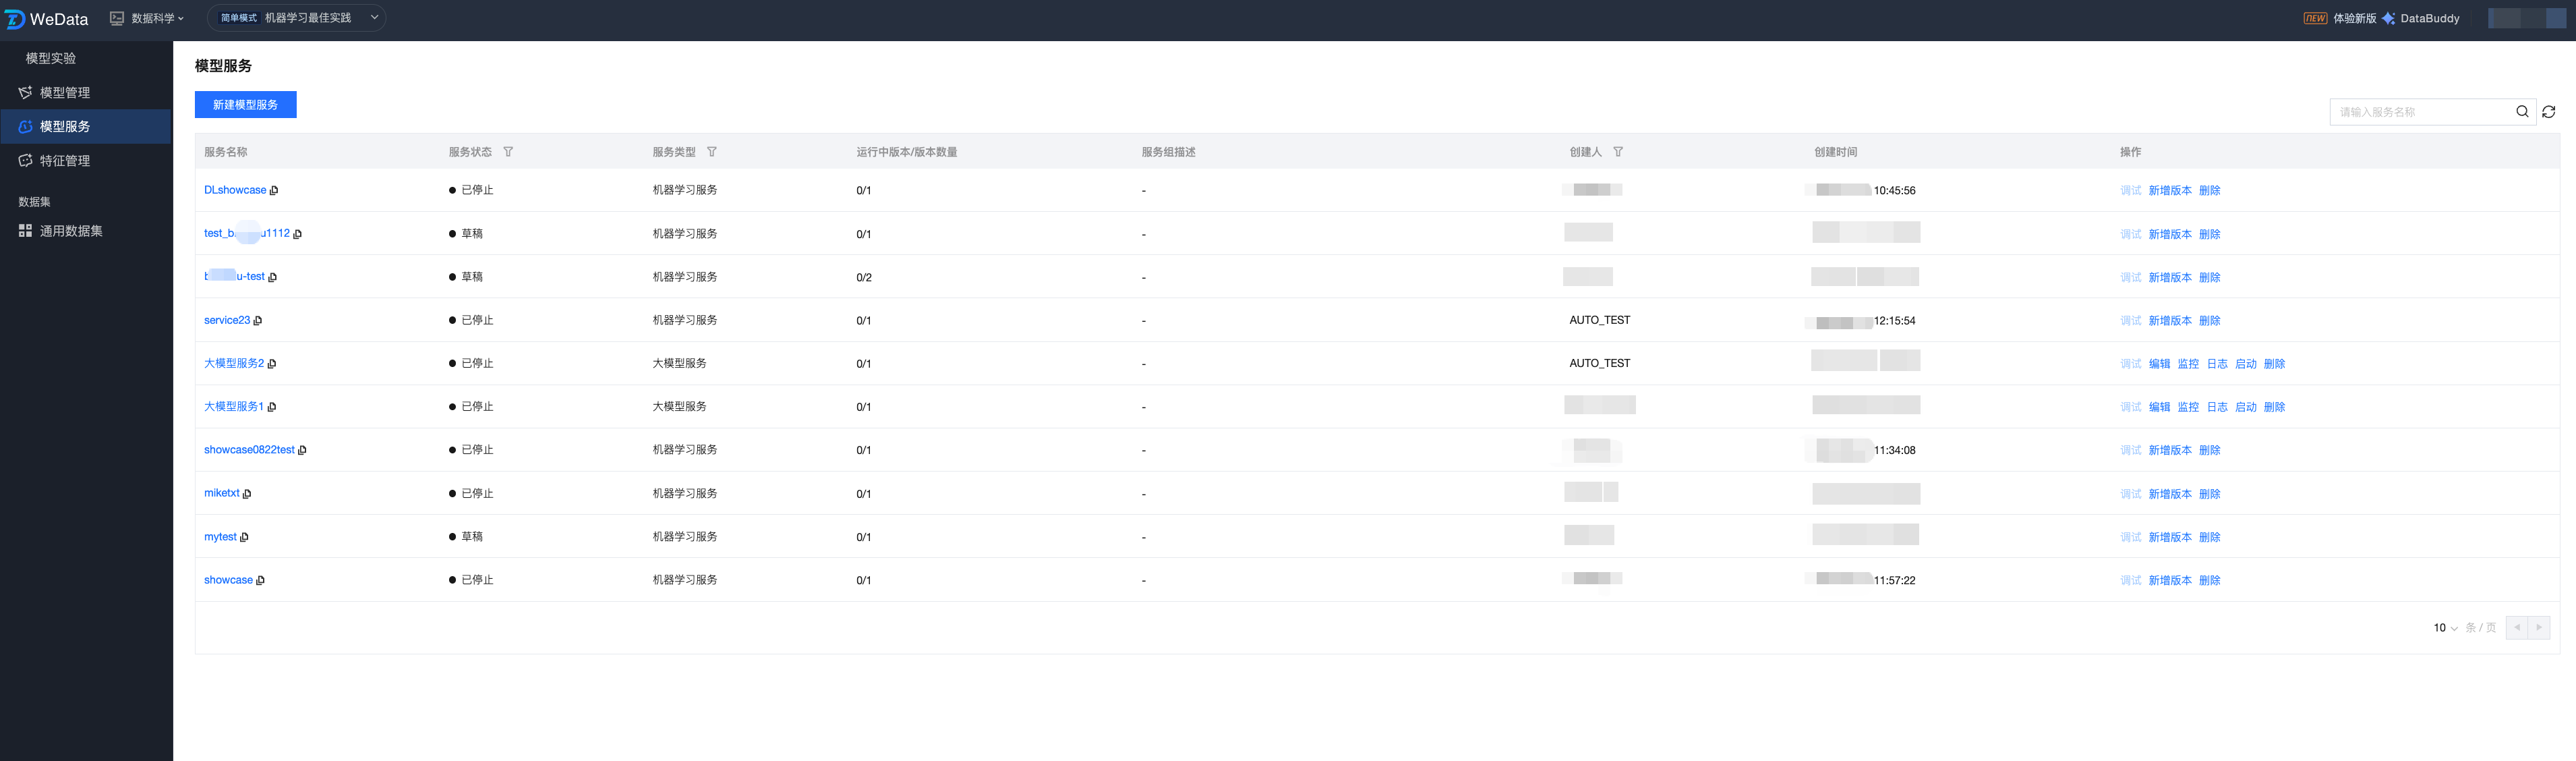Copy the DLshowcase service name icon
2576x761 pixels.
coord(274,191)
